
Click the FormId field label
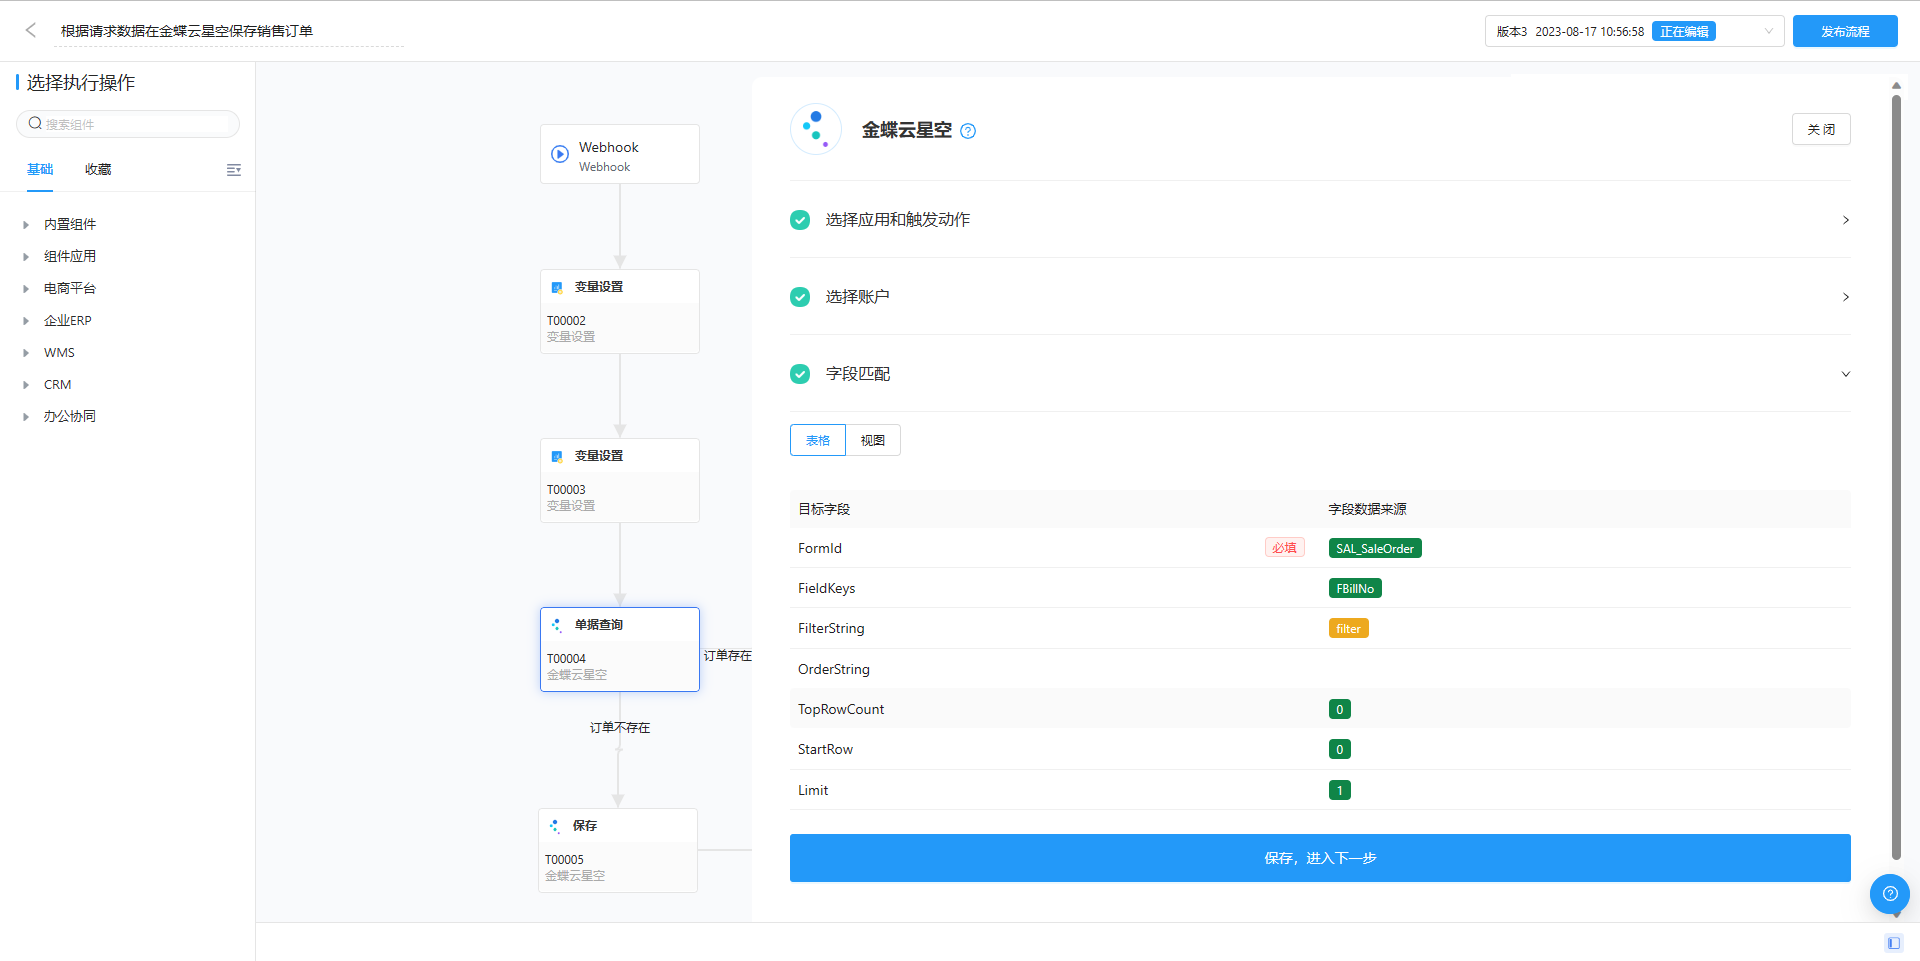820,548
